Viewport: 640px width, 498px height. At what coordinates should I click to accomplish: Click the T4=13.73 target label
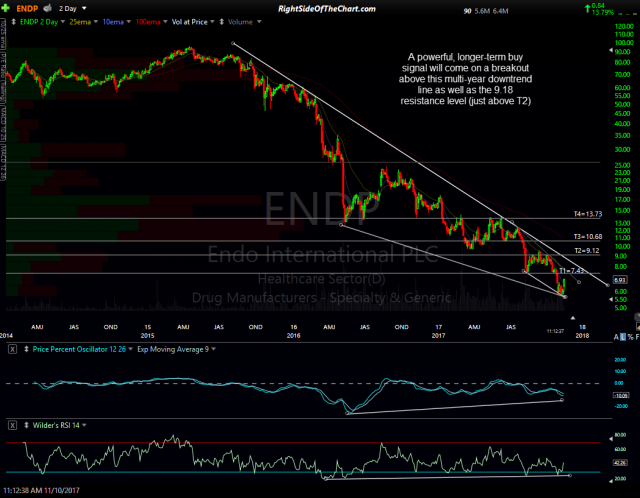pyautogui.click(x=588, y=214)
